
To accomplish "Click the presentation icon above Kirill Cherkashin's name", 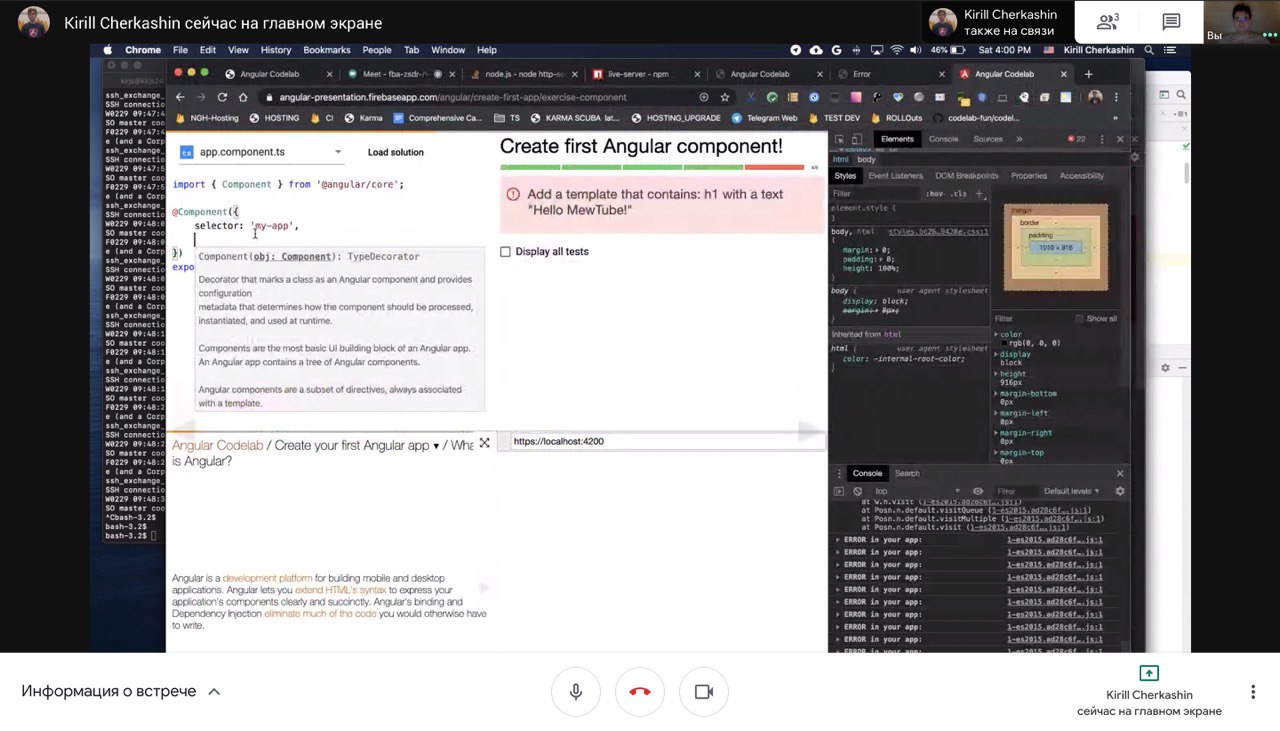I will point(1149,673).
